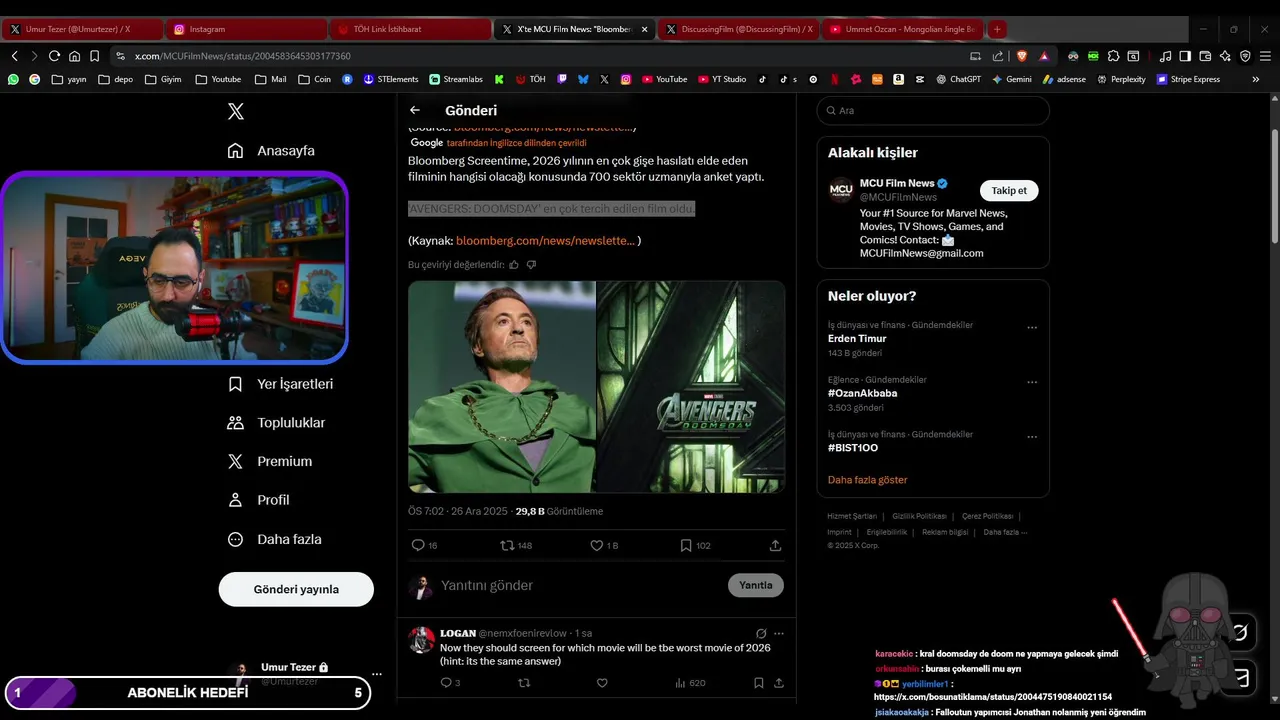
Task: Open Mail bookmarks folder
Action: point(270,79)
